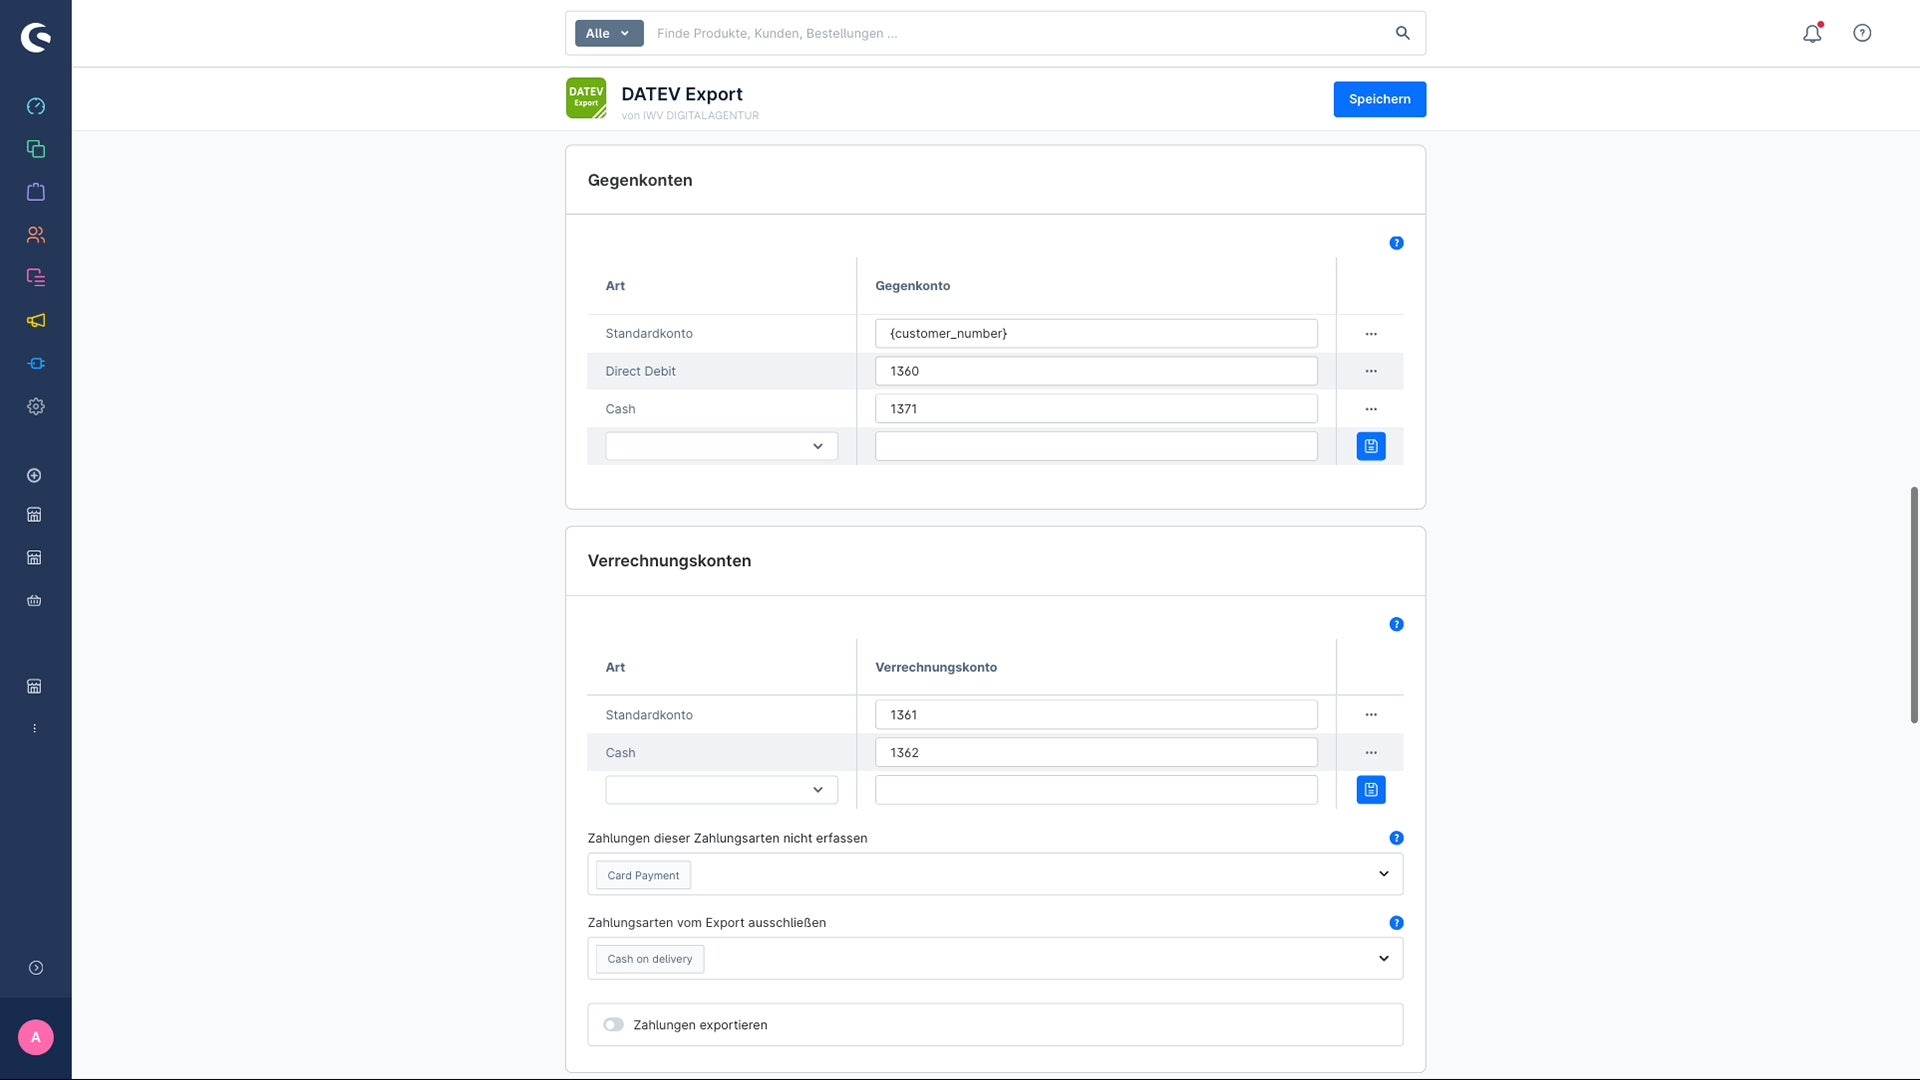
Task: Open actions menu for Cash 1362 row
Action: [1371, 753]
